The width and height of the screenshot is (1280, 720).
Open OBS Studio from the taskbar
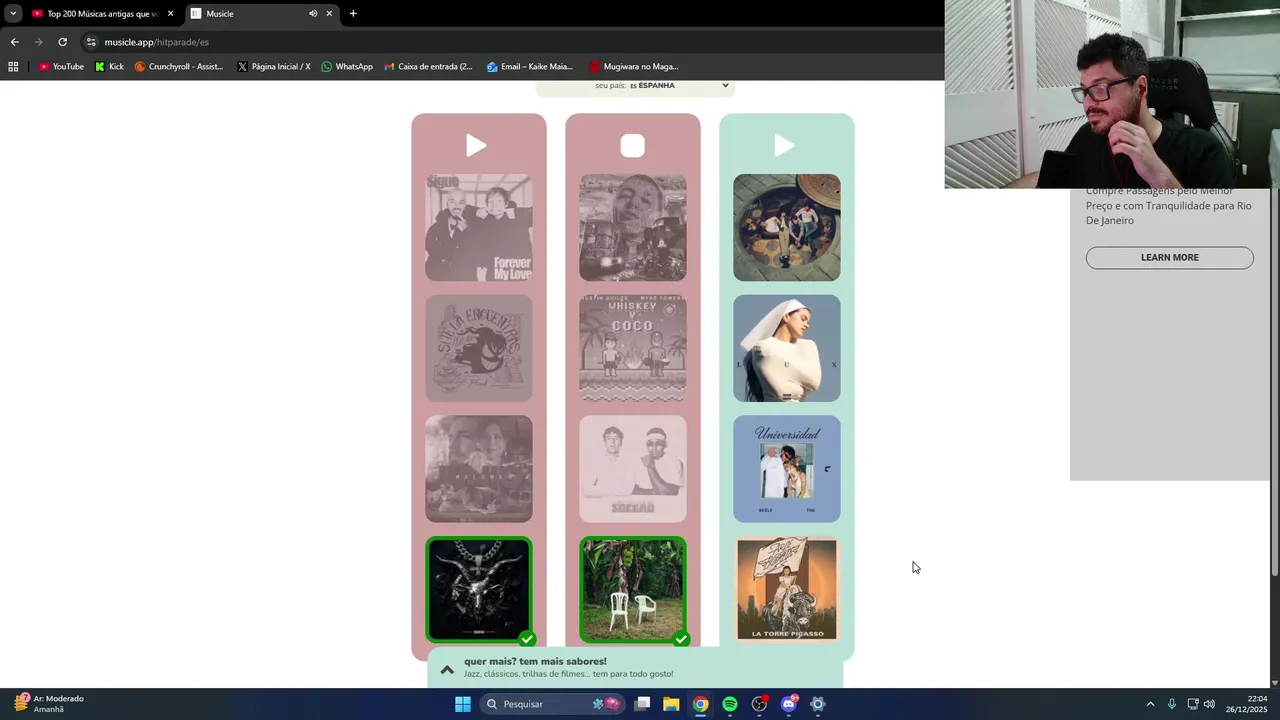tap(759, 704)
